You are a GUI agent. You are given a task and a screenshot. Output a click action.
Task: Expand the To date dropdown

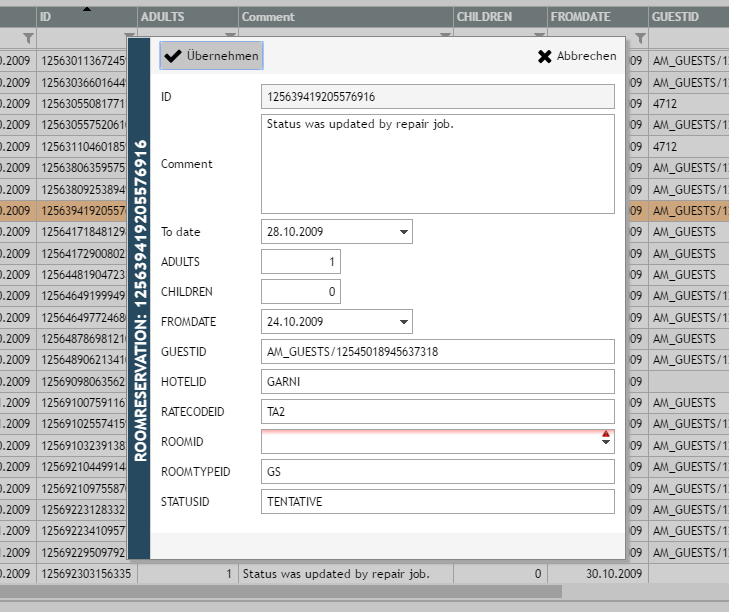(403, 232)
